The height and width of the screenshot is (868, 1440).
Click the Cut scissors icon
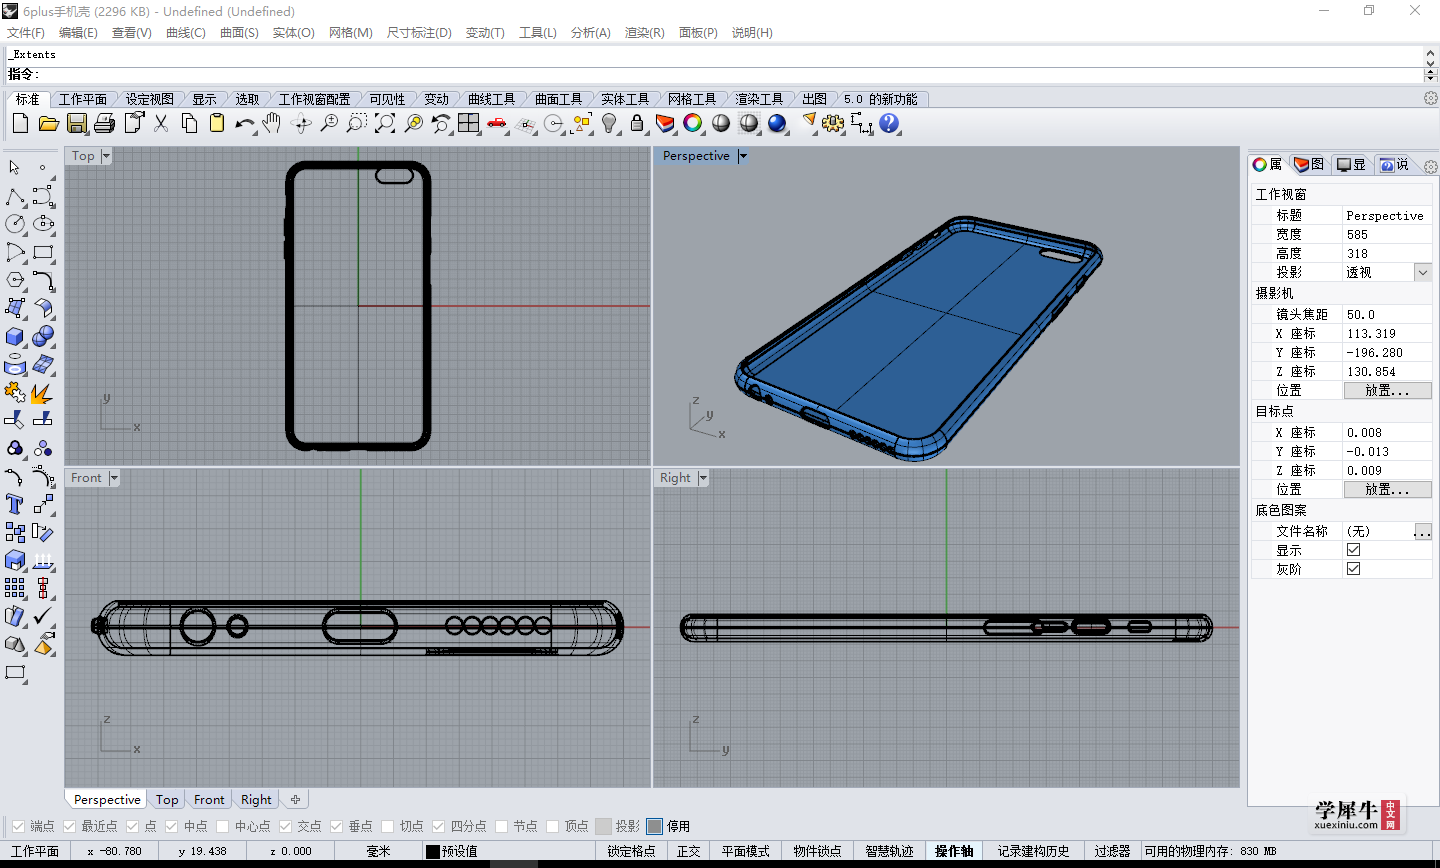pos(161,123)
